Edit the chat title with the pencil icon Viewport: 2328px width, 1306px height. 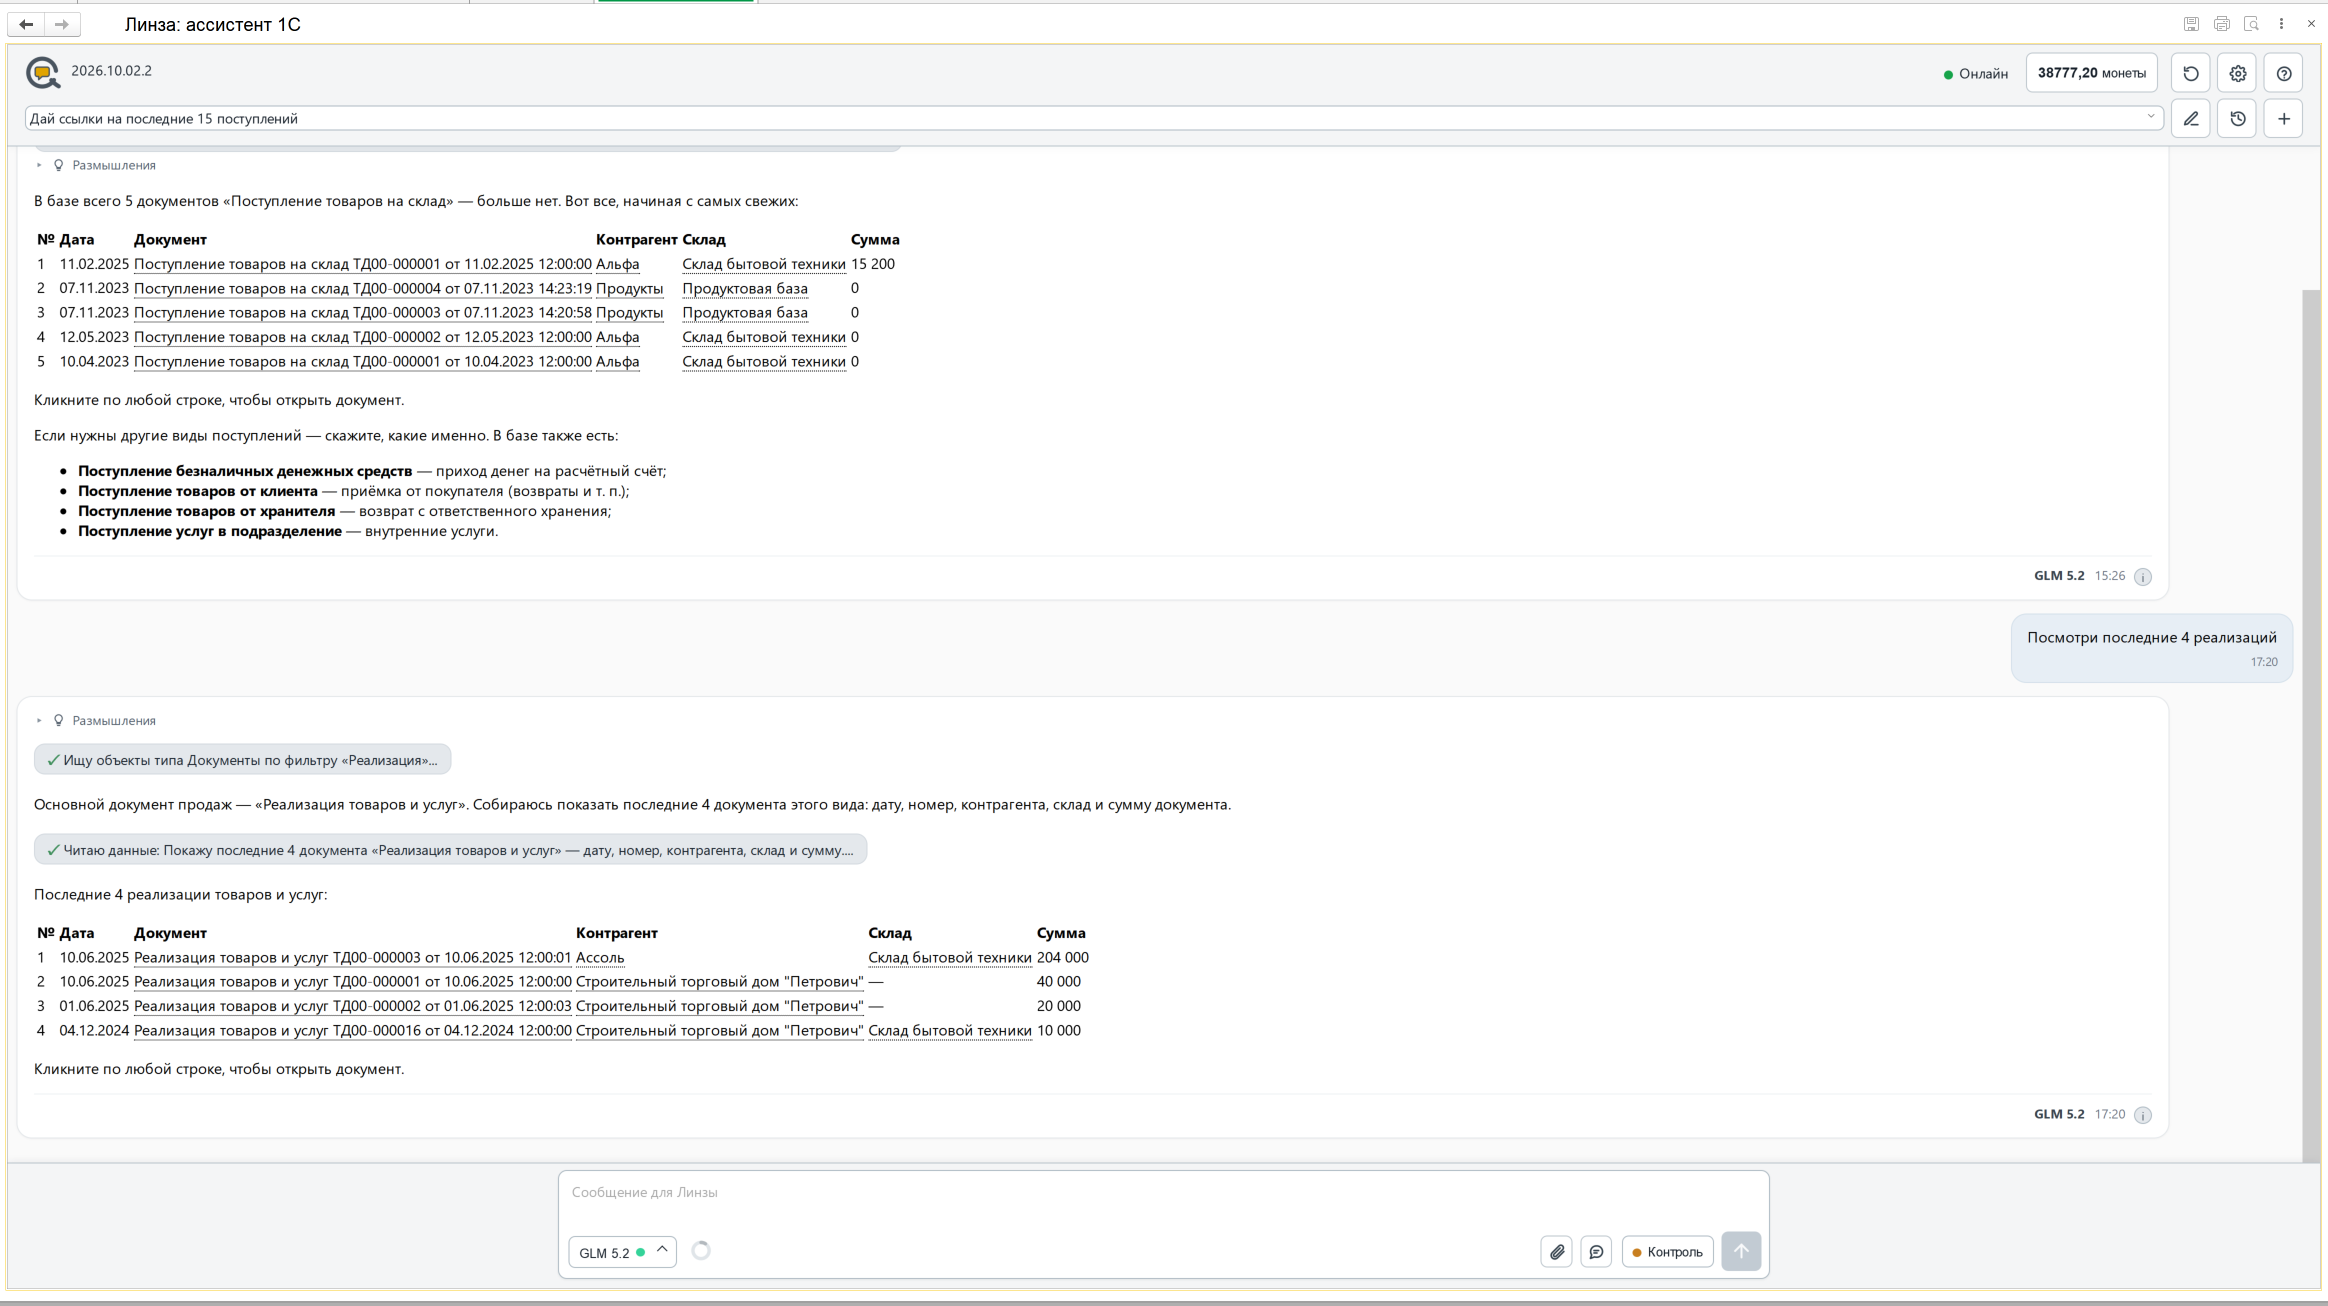click(2191, 119)
